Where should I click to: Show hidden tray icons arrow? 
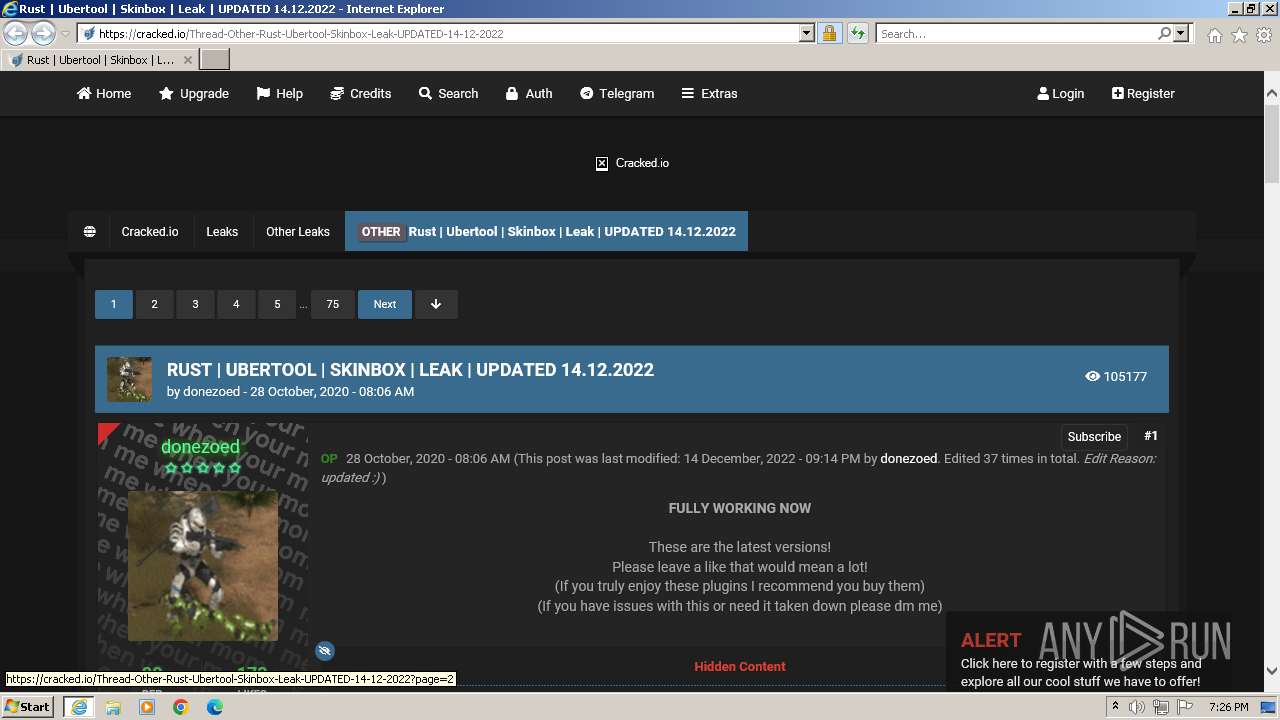point(1115,707)
